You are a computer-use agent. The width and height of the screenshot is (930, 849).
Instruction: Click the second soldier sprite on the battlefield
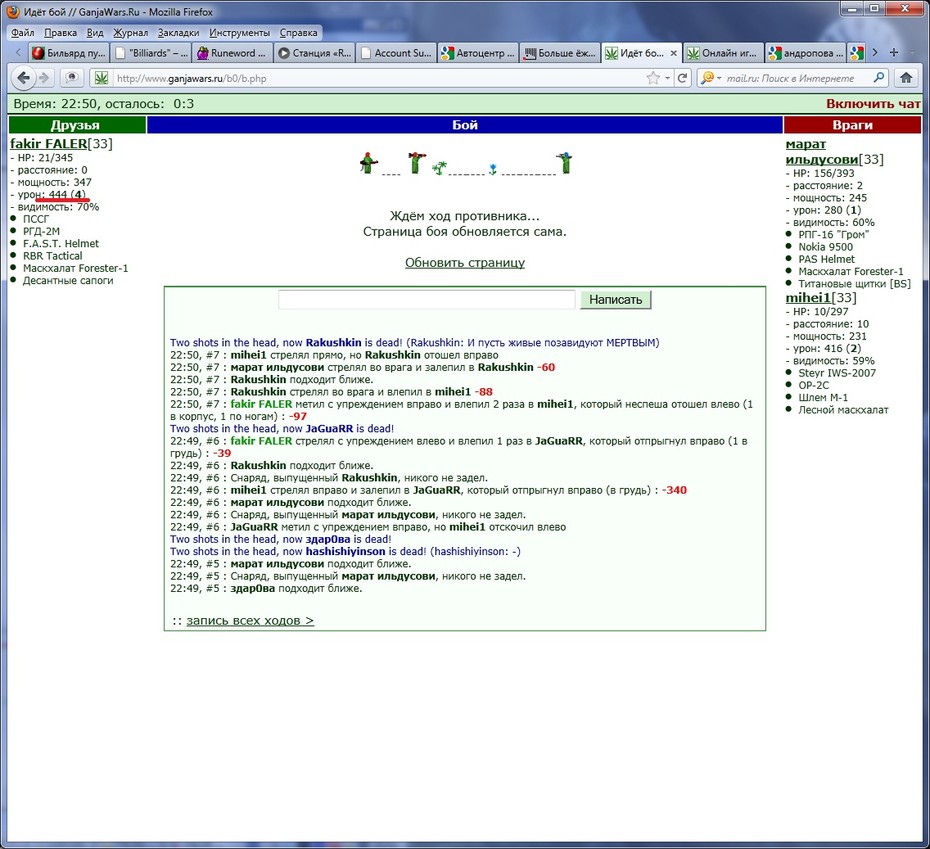(x=416, y=163)
